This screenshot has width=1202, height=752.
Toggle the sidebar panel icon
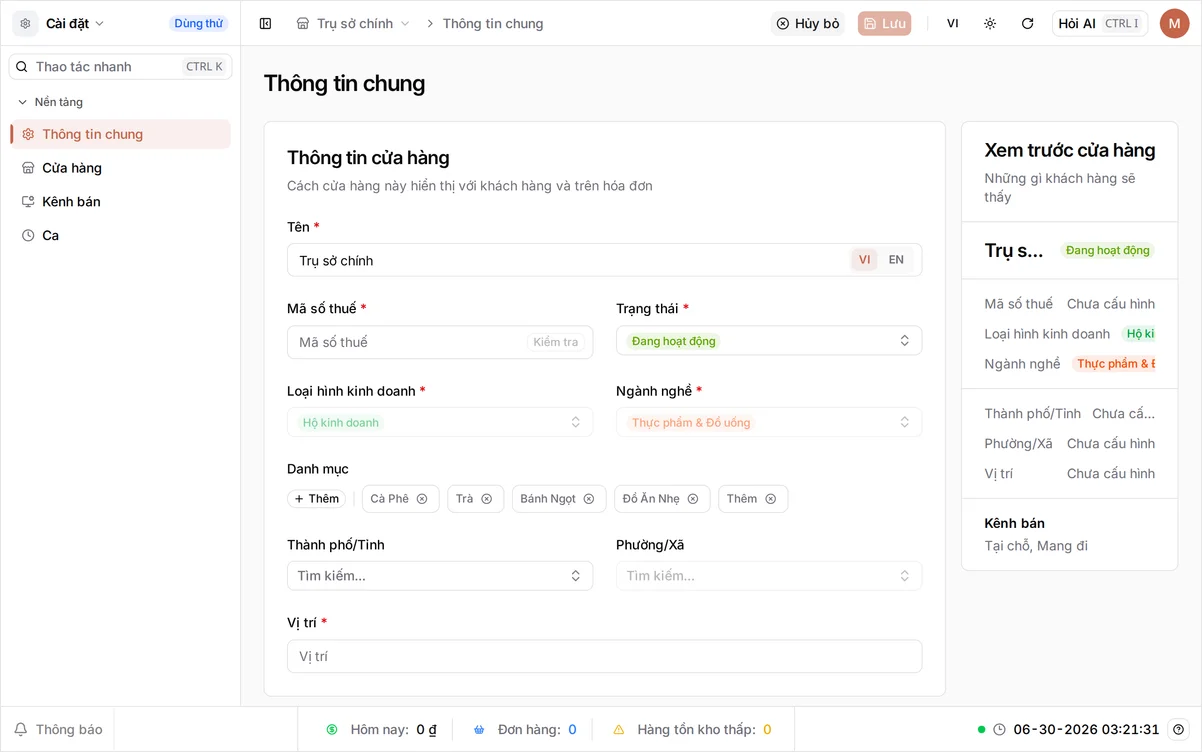click(265, 23)
